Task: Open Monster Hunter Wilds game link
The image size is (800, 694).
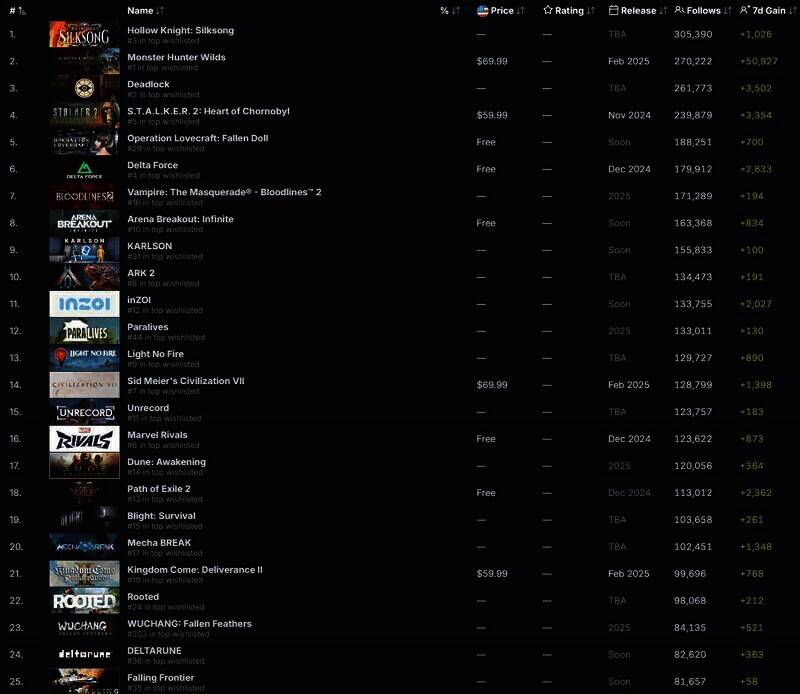Action: tap(176, 57)
